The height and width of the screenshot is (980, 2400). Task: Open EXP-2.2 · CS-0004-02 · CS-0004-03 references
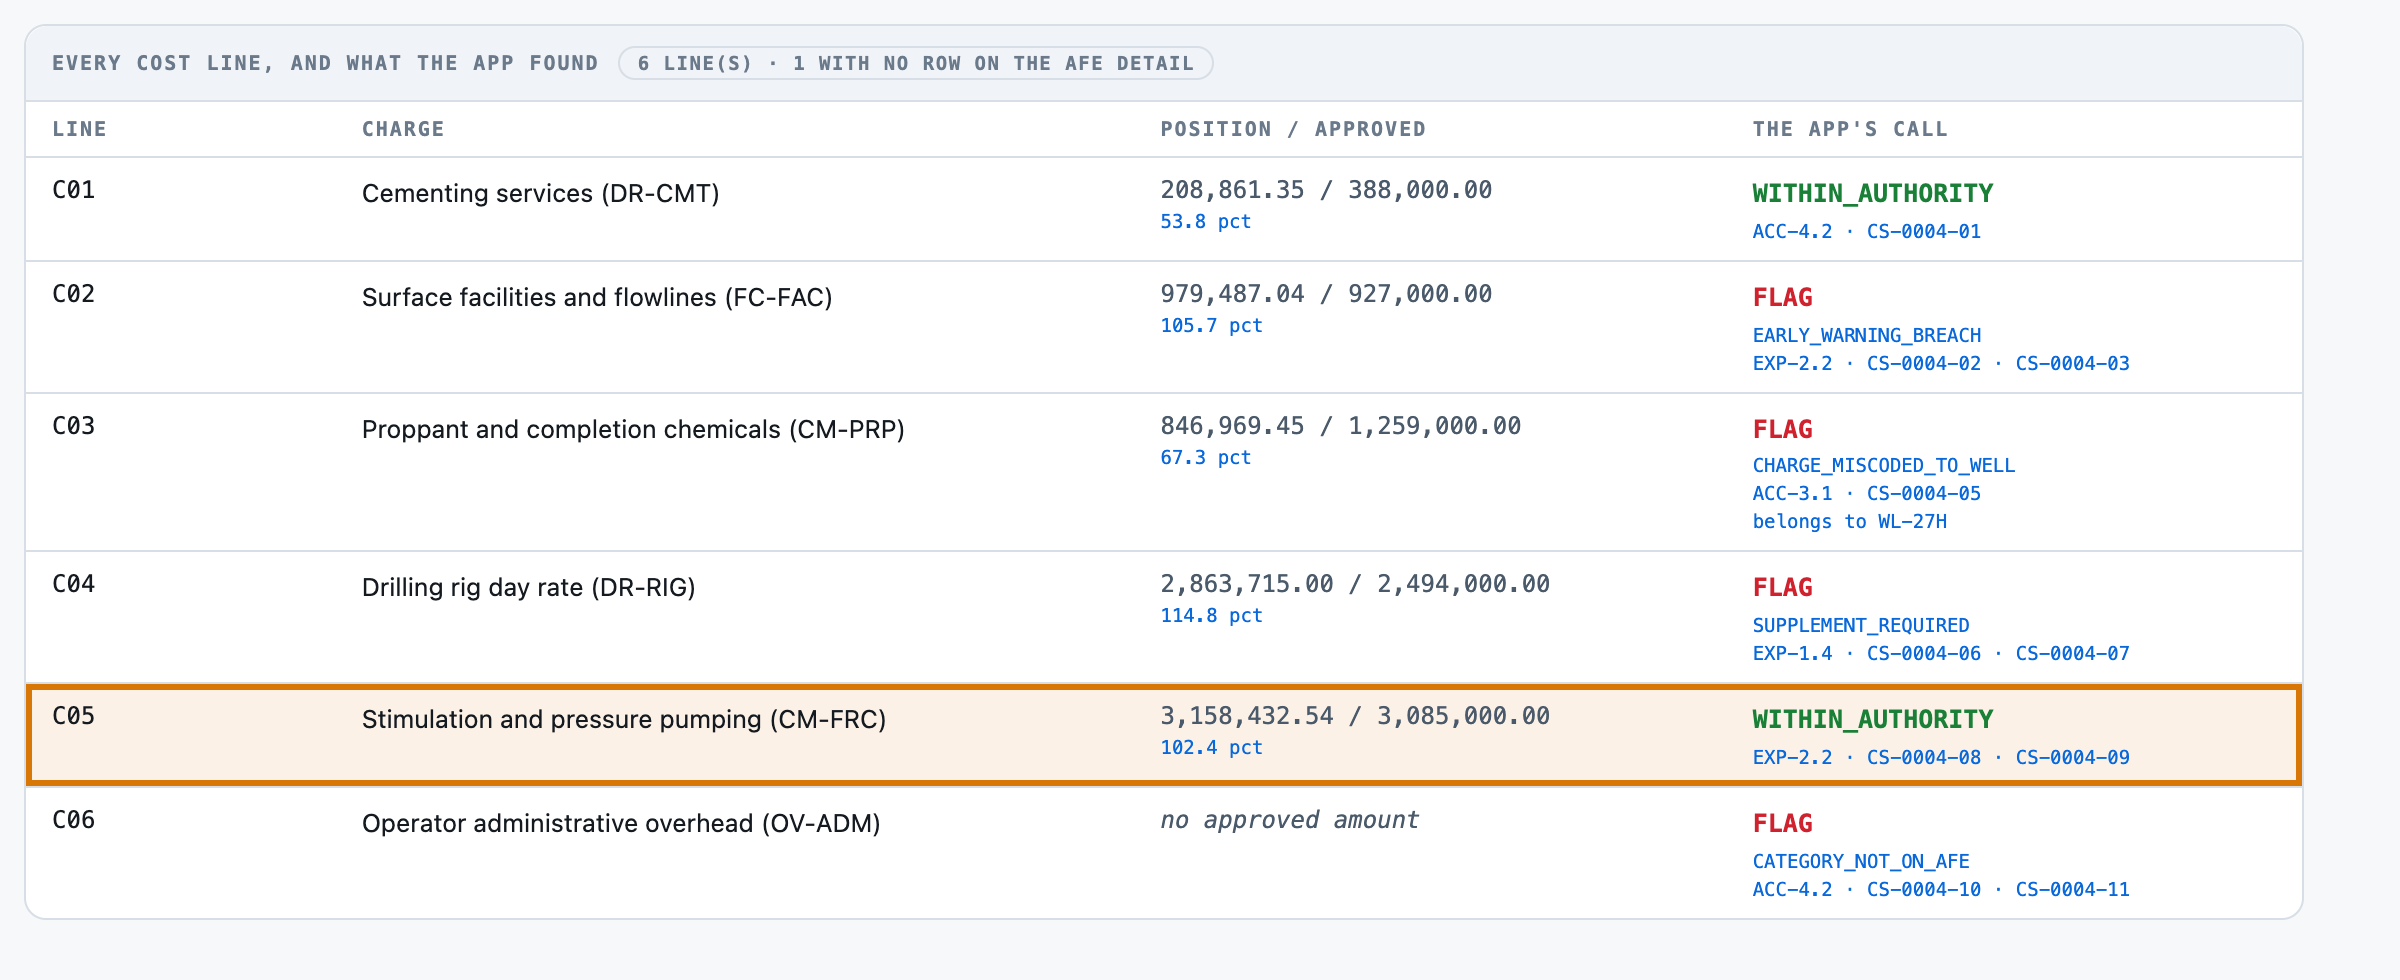(x=1940, y=363)
